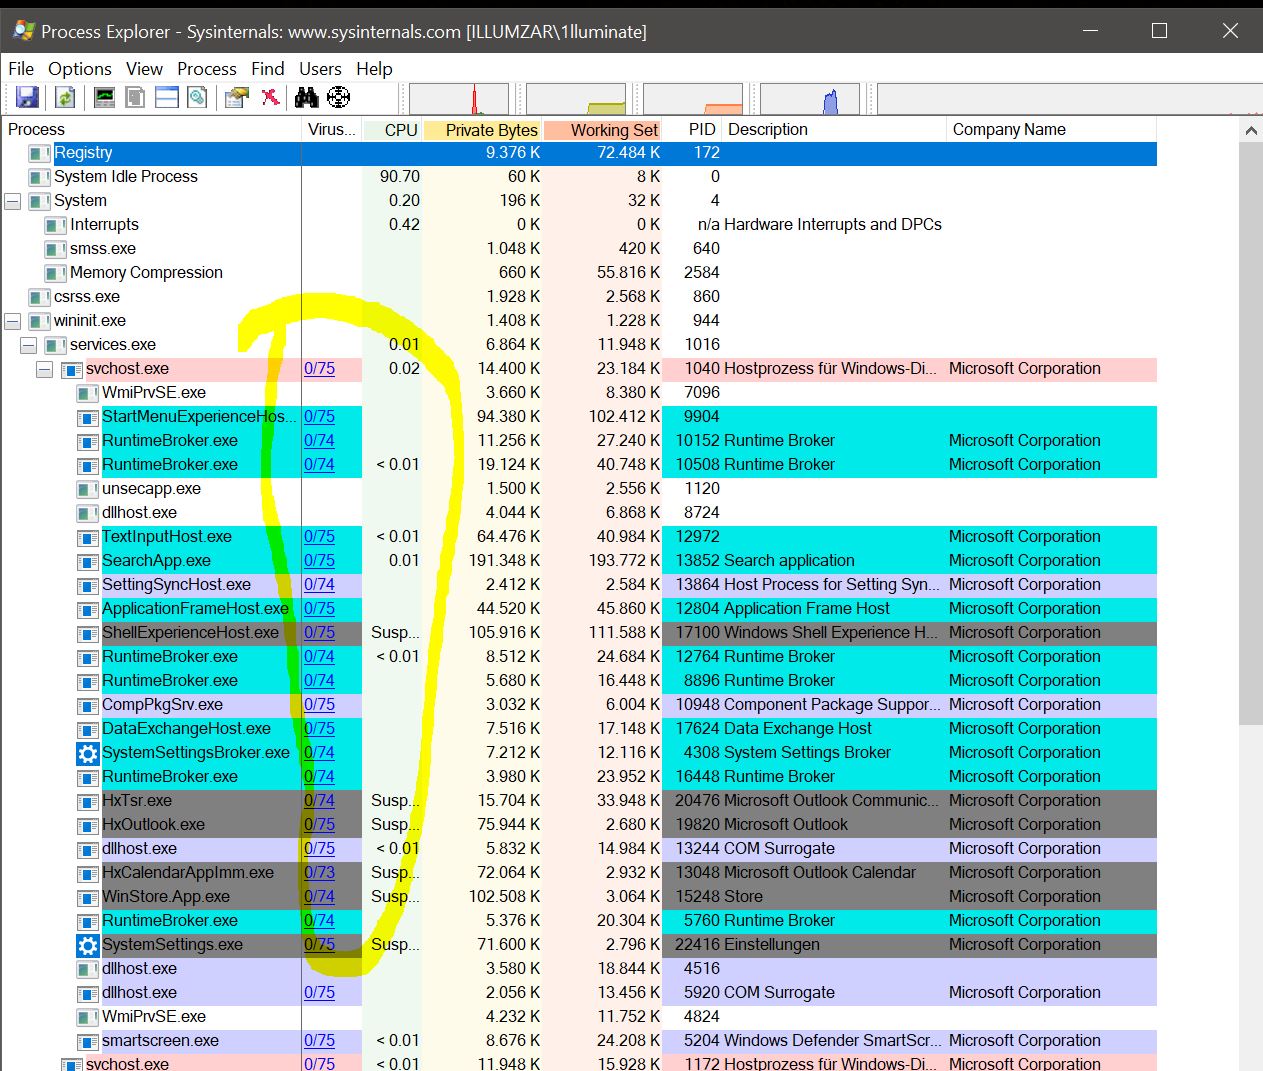1263x1071 pixels.
Task: Sort by the Description column header
Action: point(835,129)
